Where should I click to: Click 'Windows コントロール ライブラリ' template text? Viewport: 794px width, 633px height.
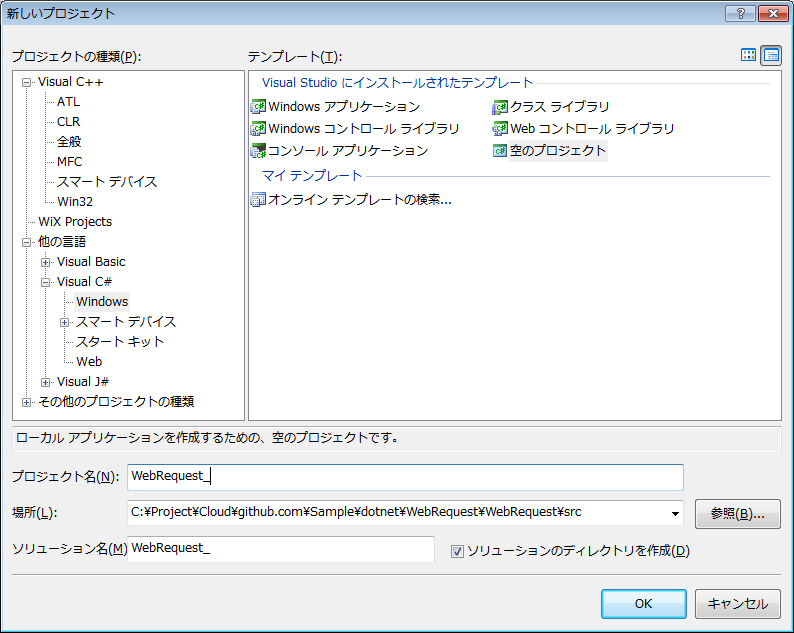[364, 129]
